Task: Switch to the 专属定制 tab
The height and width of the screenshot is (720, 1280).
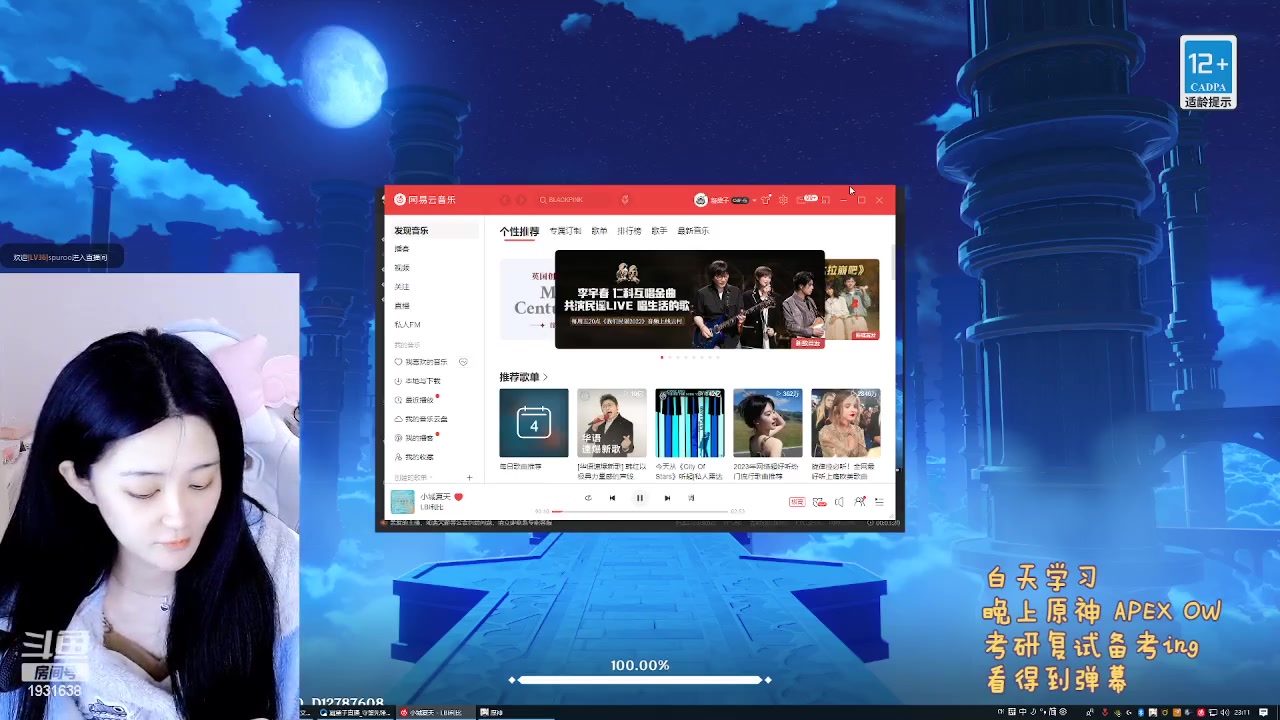Action: pos(565,231)
